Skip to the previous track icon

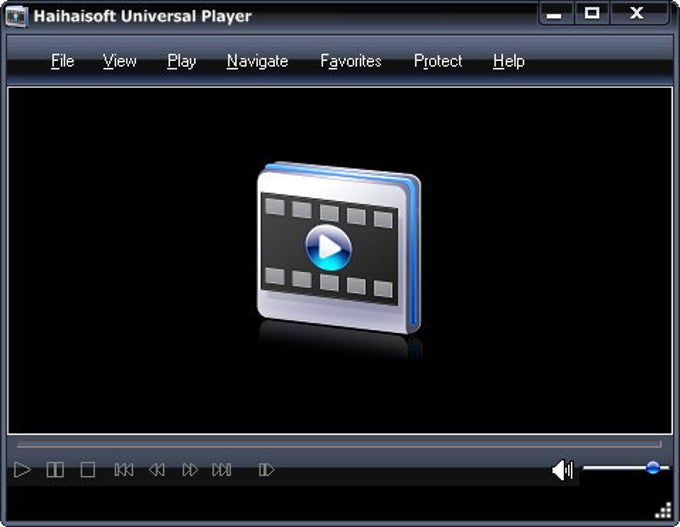(x=124, y=470)
